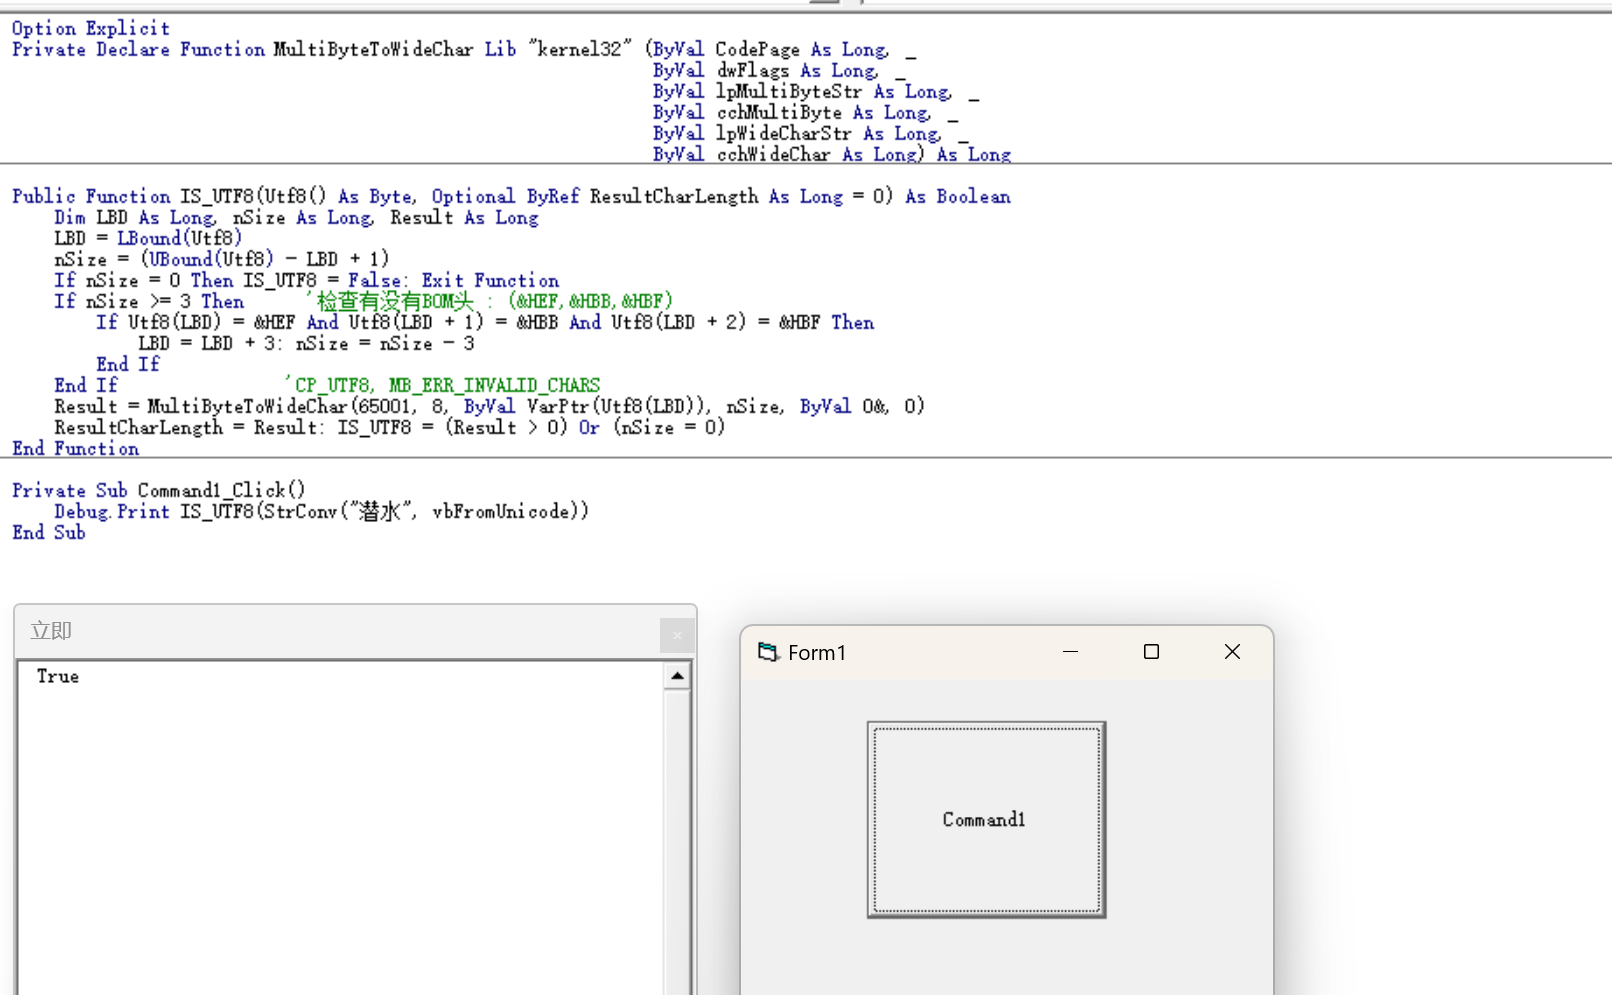Click the green BOM check comment
Image resolution: width=1612 pixels, height=995 pixels.
tap(490, 301)
